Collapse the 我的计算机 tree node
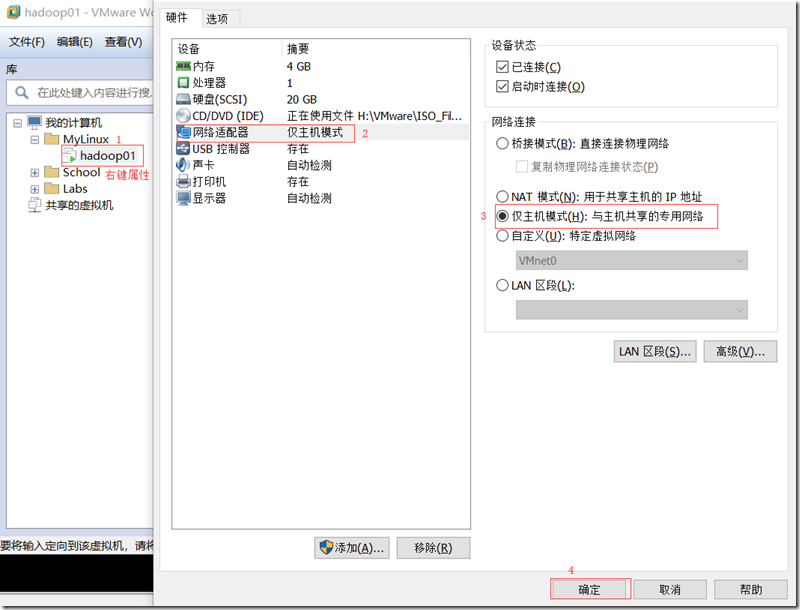This screenshot has width=800, height=610. click(17, 123)
